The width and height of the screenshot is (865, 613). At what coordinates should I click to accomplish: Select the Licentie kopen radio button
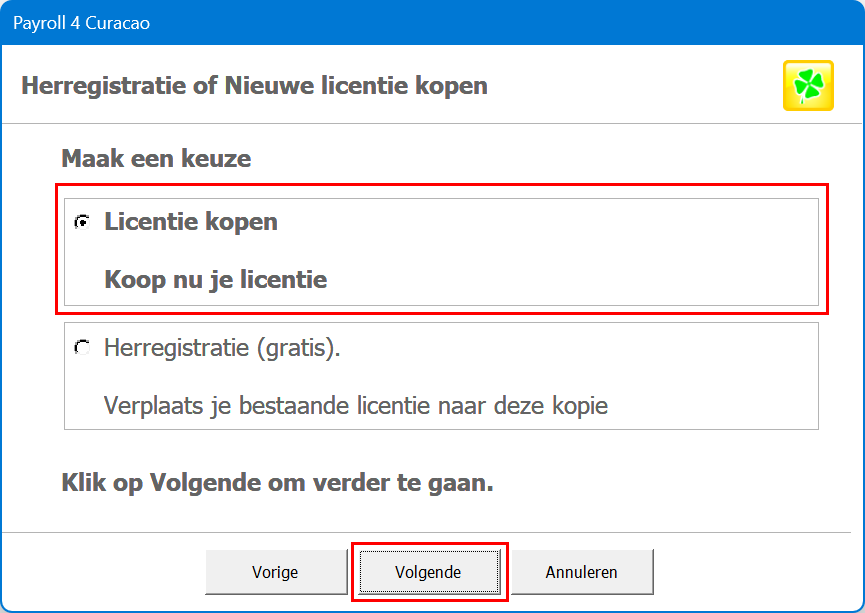tap(82, 222)
